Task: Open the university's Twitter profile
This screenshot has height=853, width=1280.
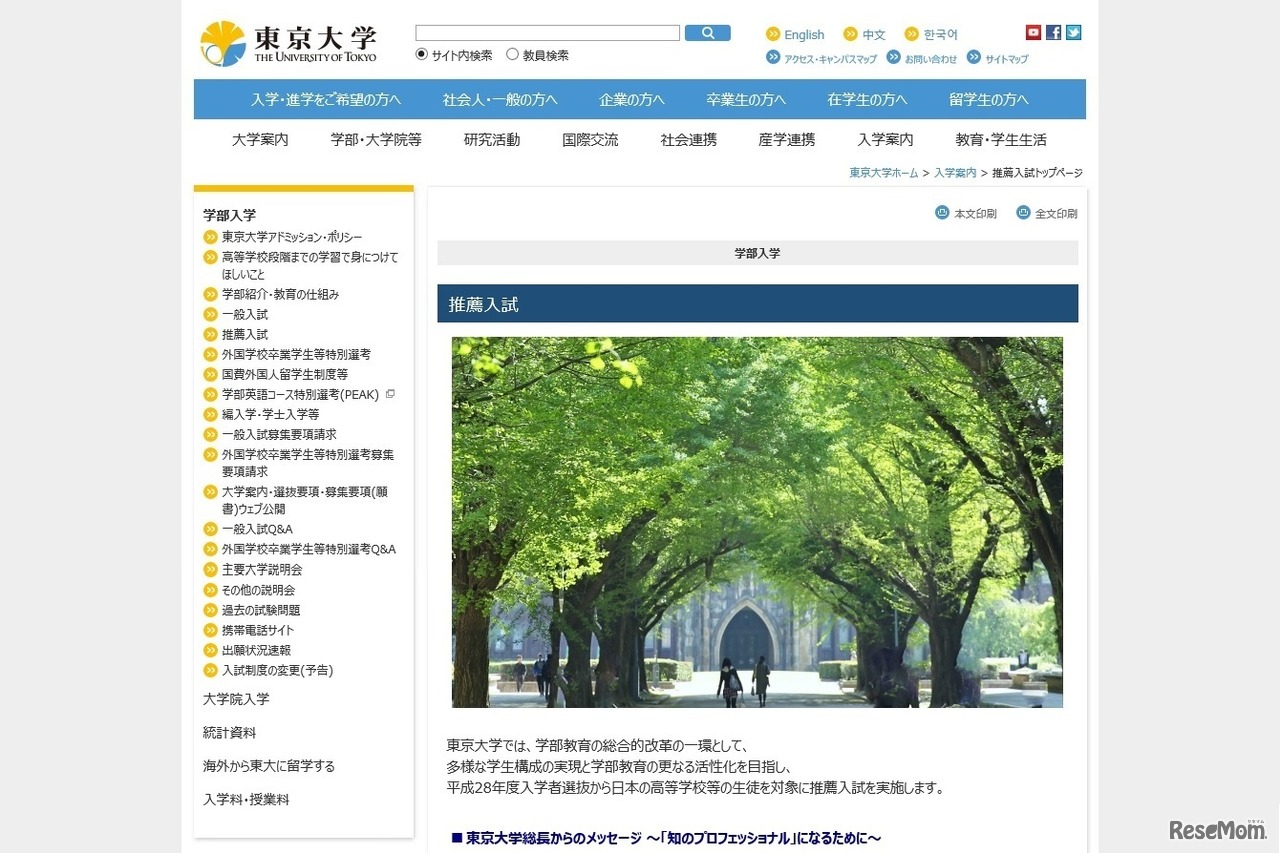Action: (1073, 31)
